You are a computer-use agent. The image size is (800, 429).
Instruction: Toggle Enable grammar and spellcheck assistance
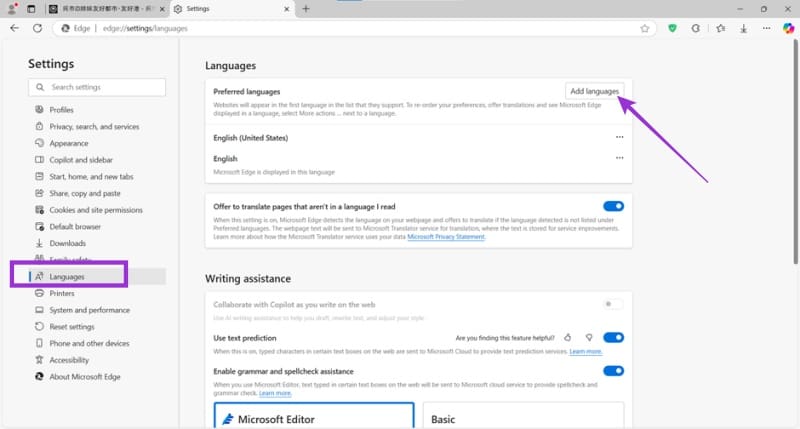tap(613, 371)
